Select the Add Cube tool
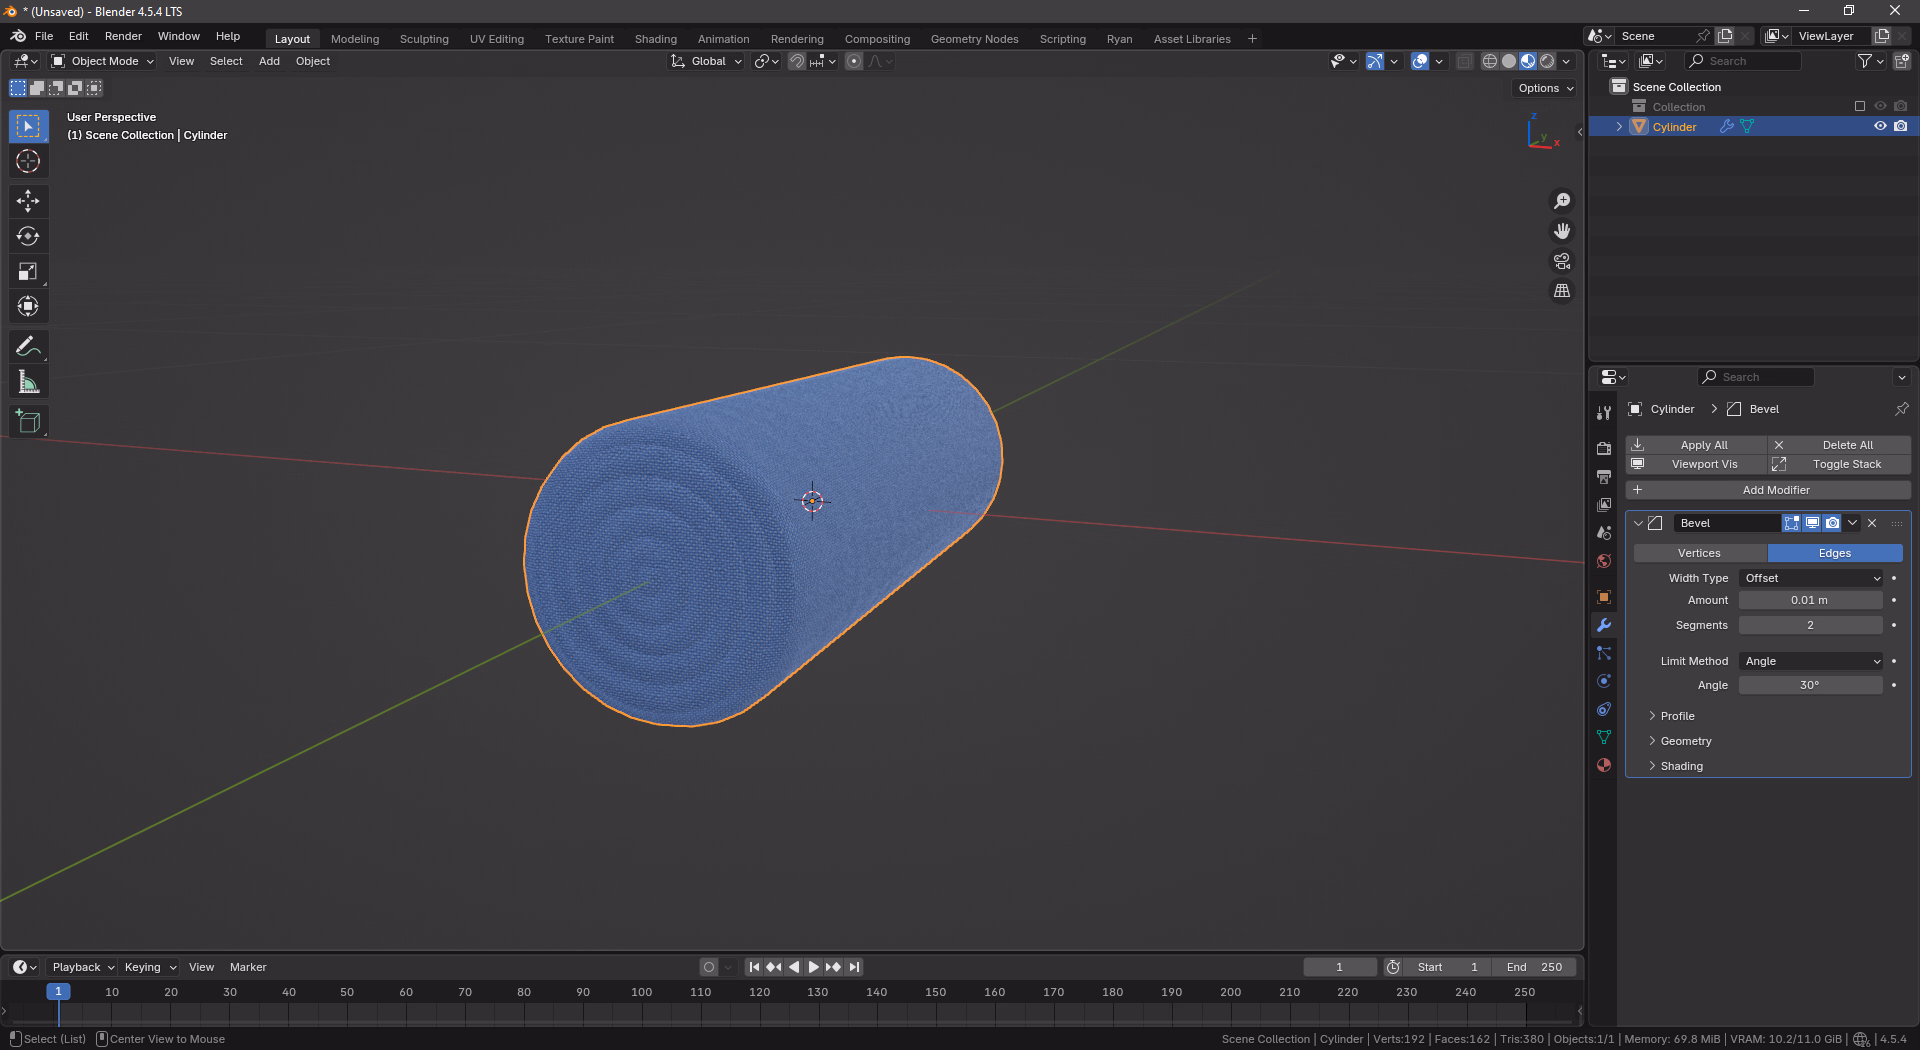 (x=28, y=422)
